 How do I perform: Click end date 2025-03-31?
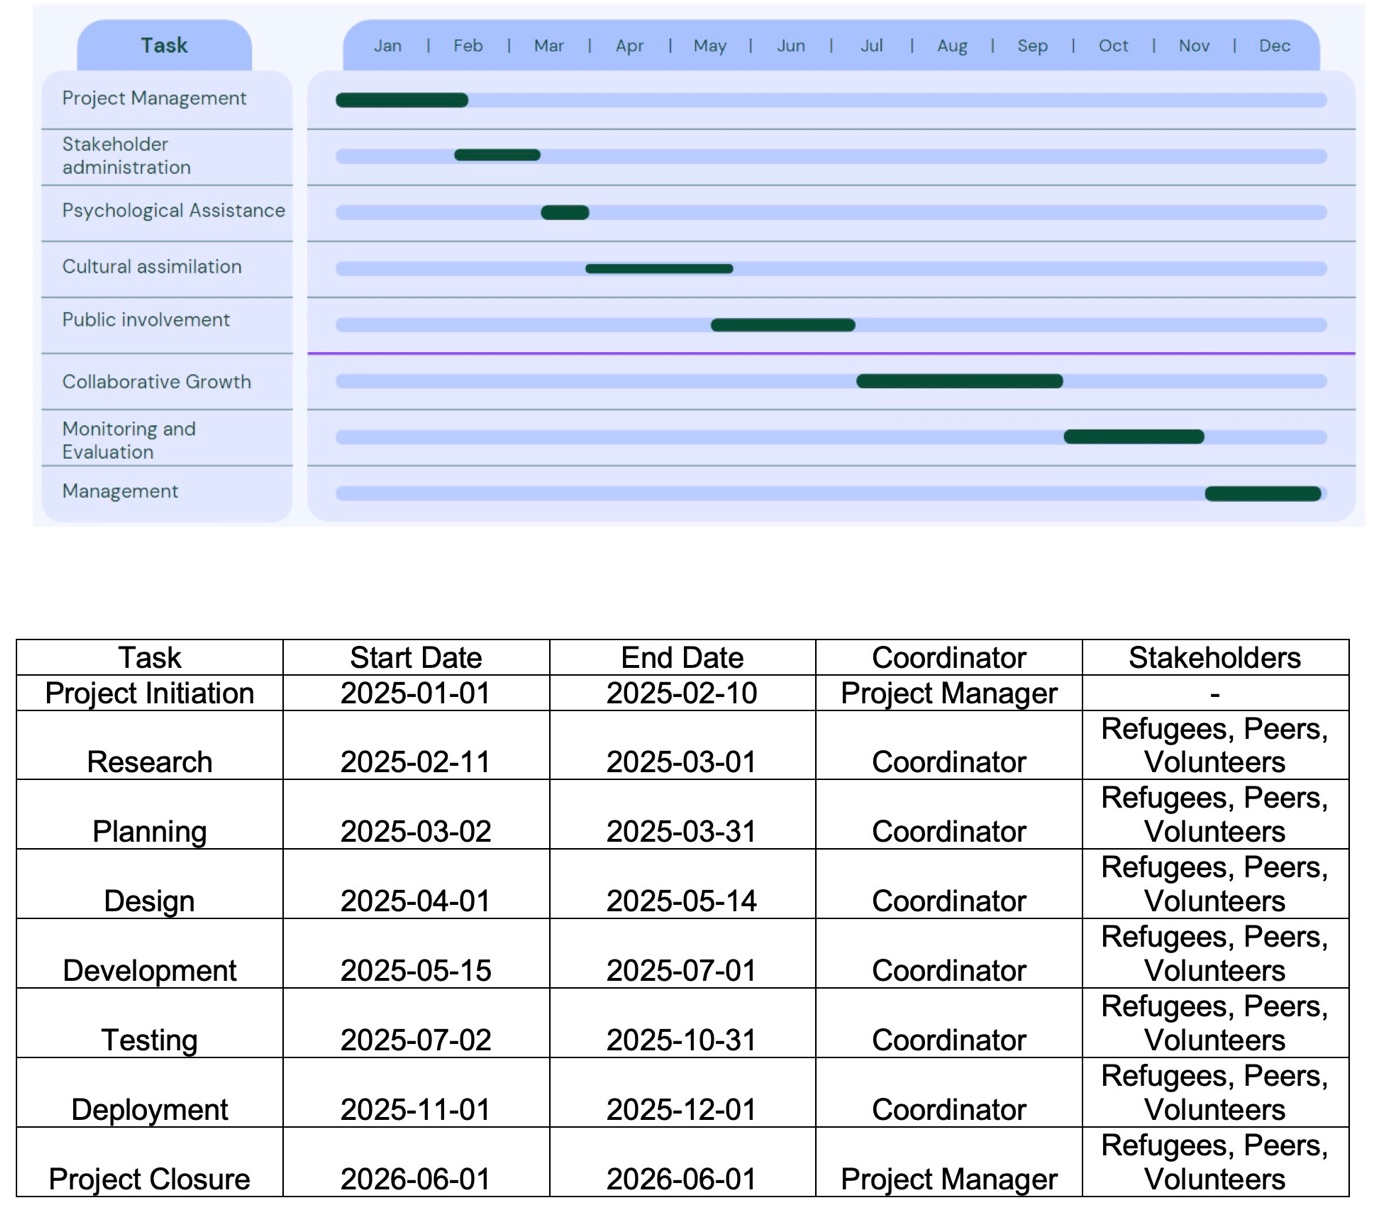point(682,832)
